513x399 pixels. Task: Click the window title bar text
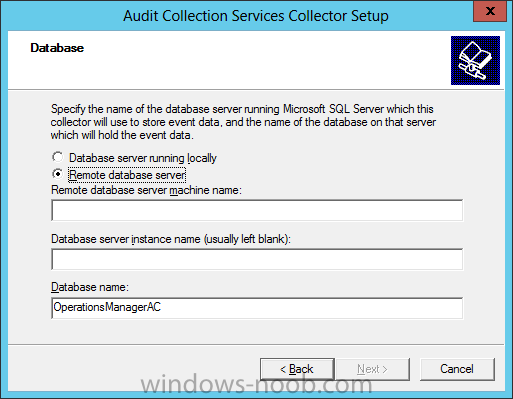(x=256, y=16)
